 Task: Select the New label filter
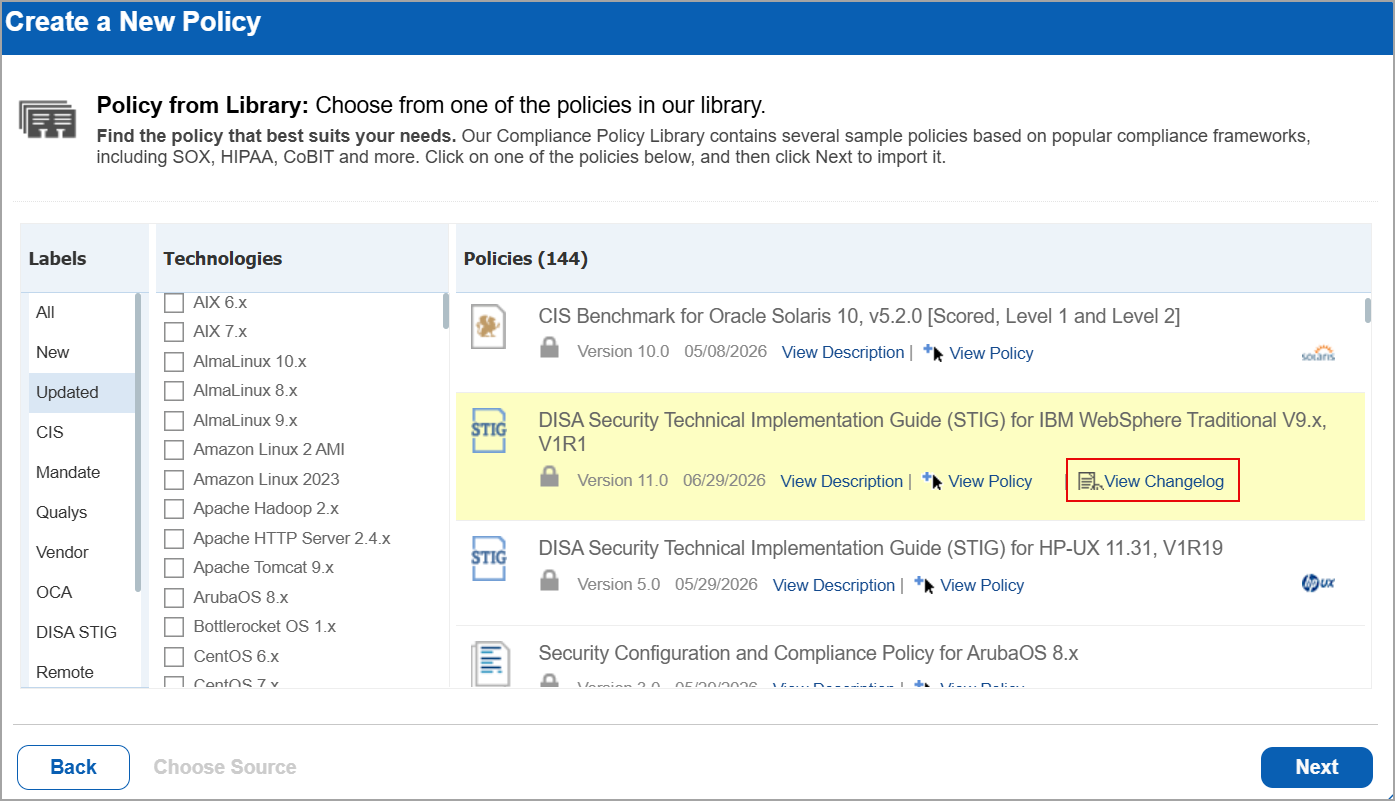[81, 352]
